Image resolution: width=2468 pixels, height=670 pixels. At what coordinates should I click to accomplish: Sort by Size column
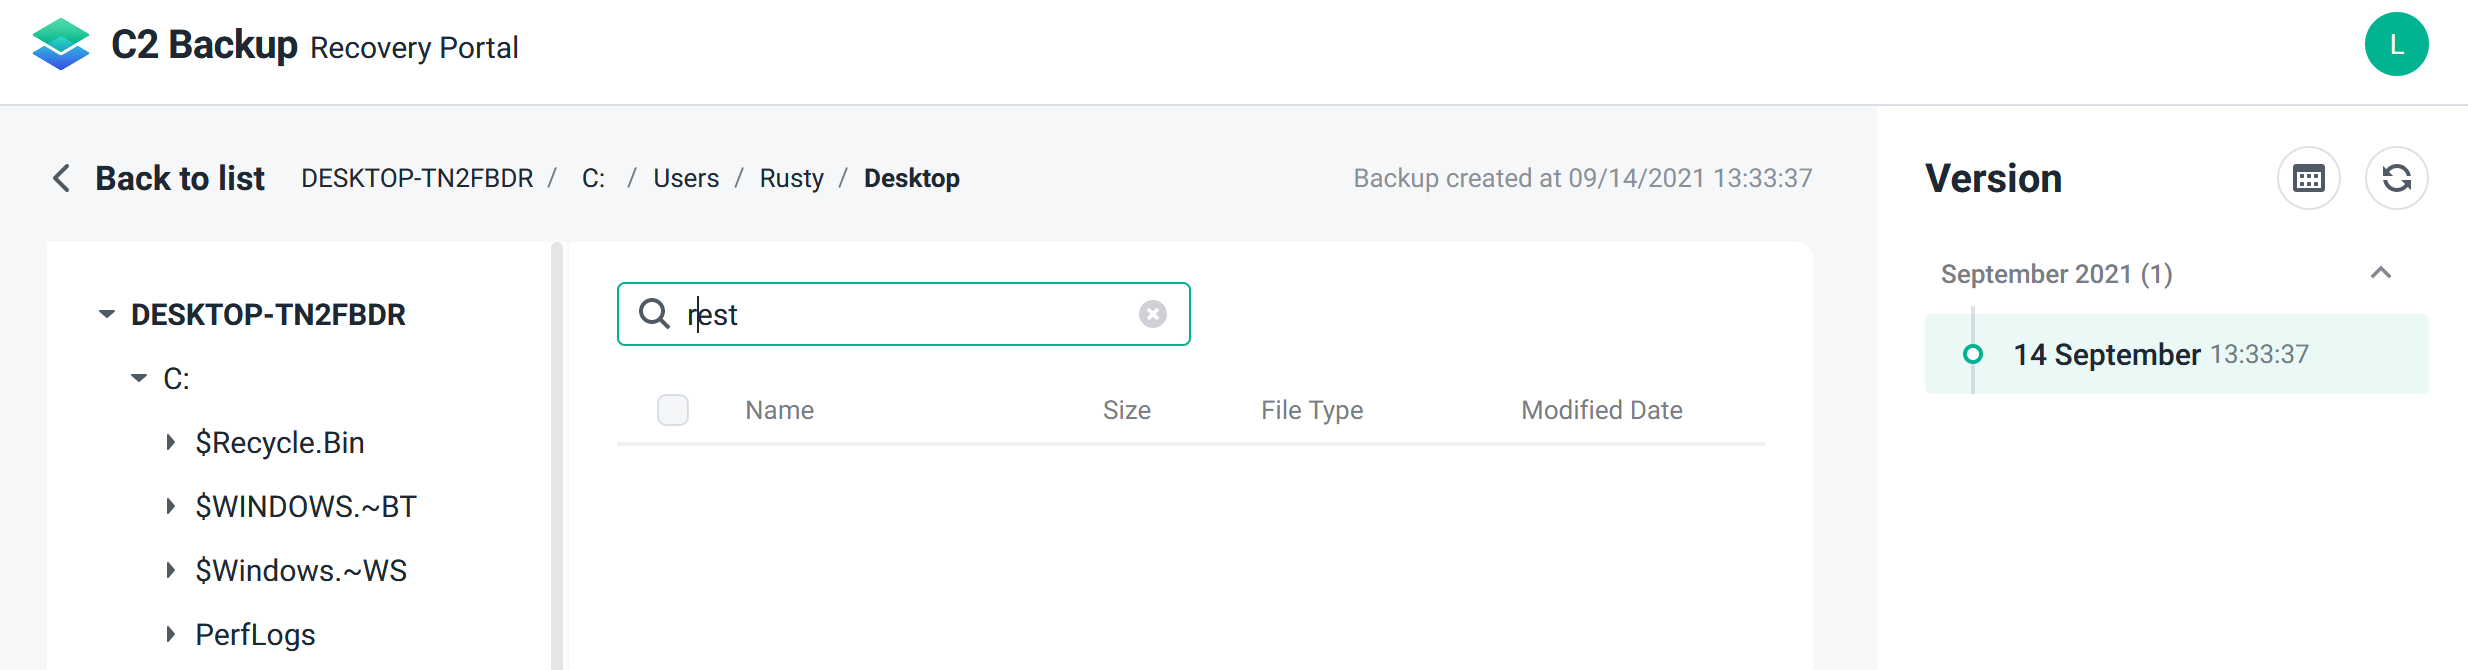[1127, 410]
